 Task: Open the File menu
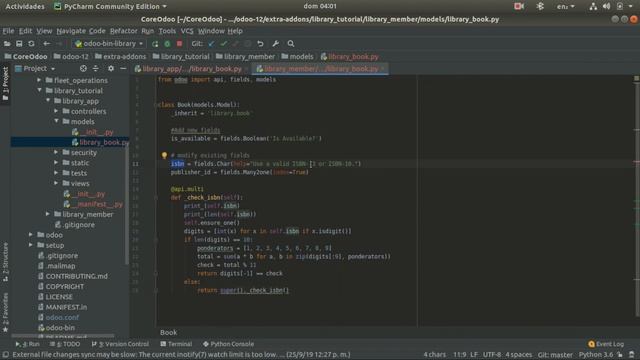8,31
